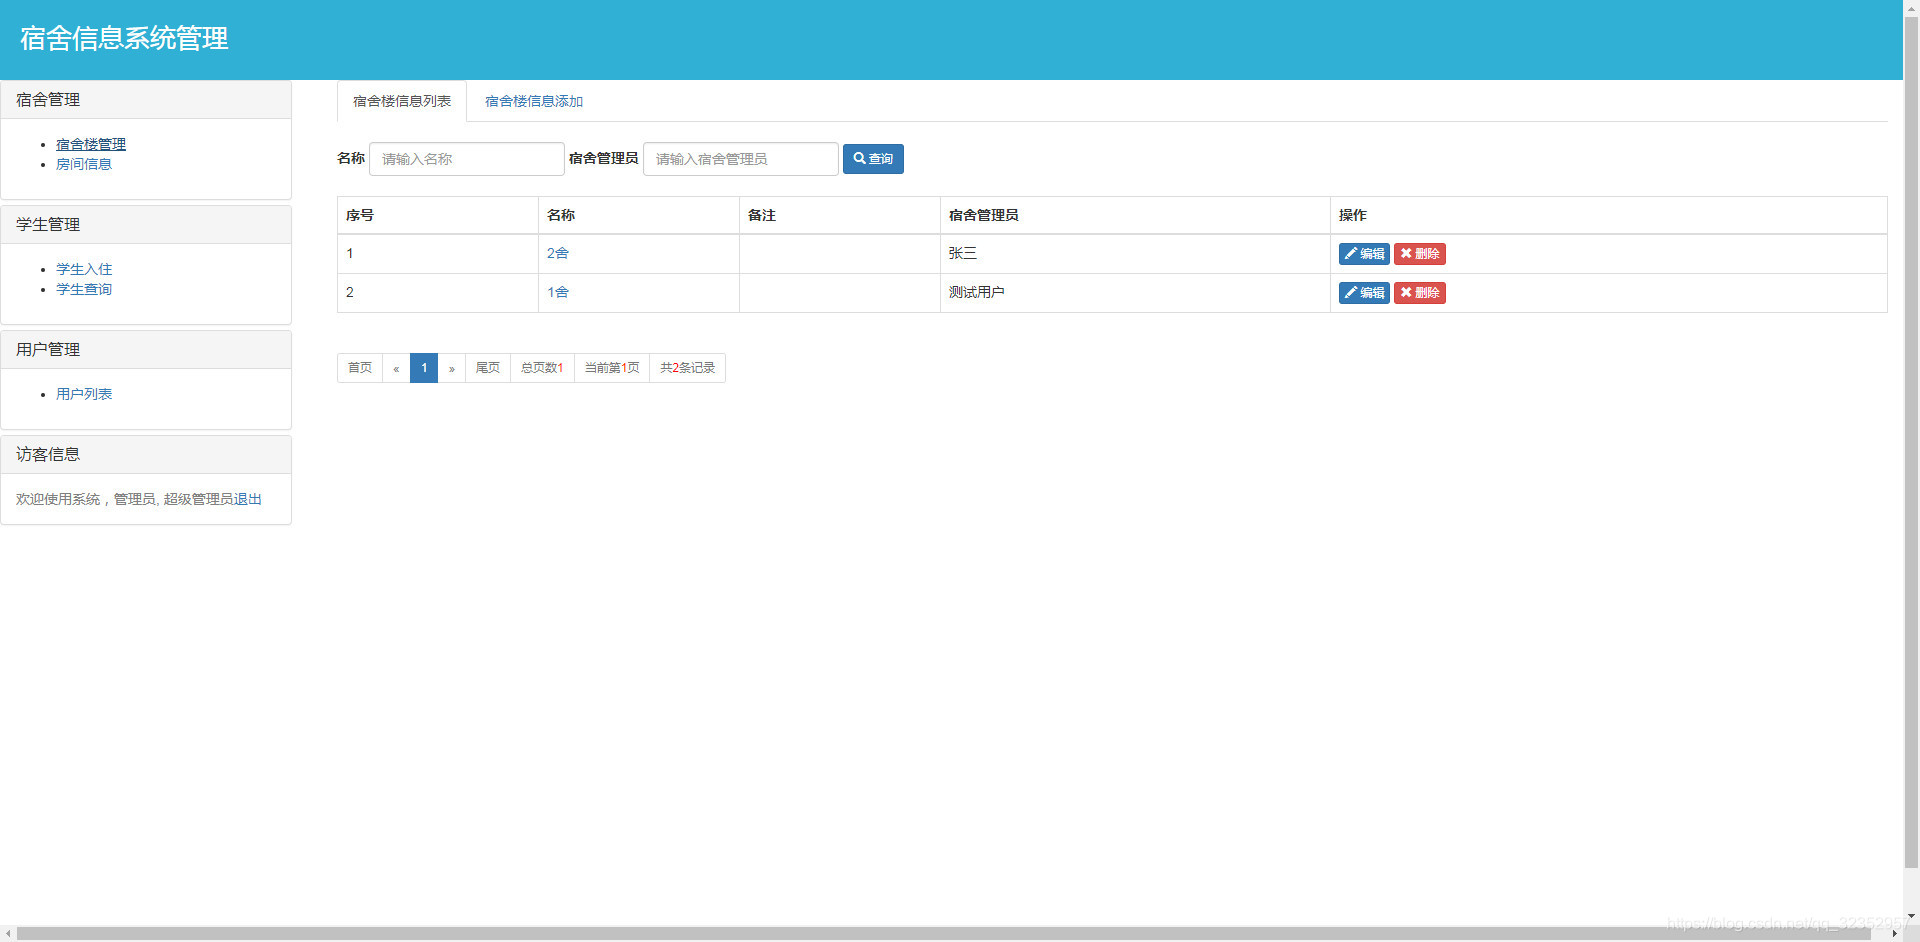Click the 用户管理 panel header
This screenshot has width=1920, height=942.
point(146,350)
